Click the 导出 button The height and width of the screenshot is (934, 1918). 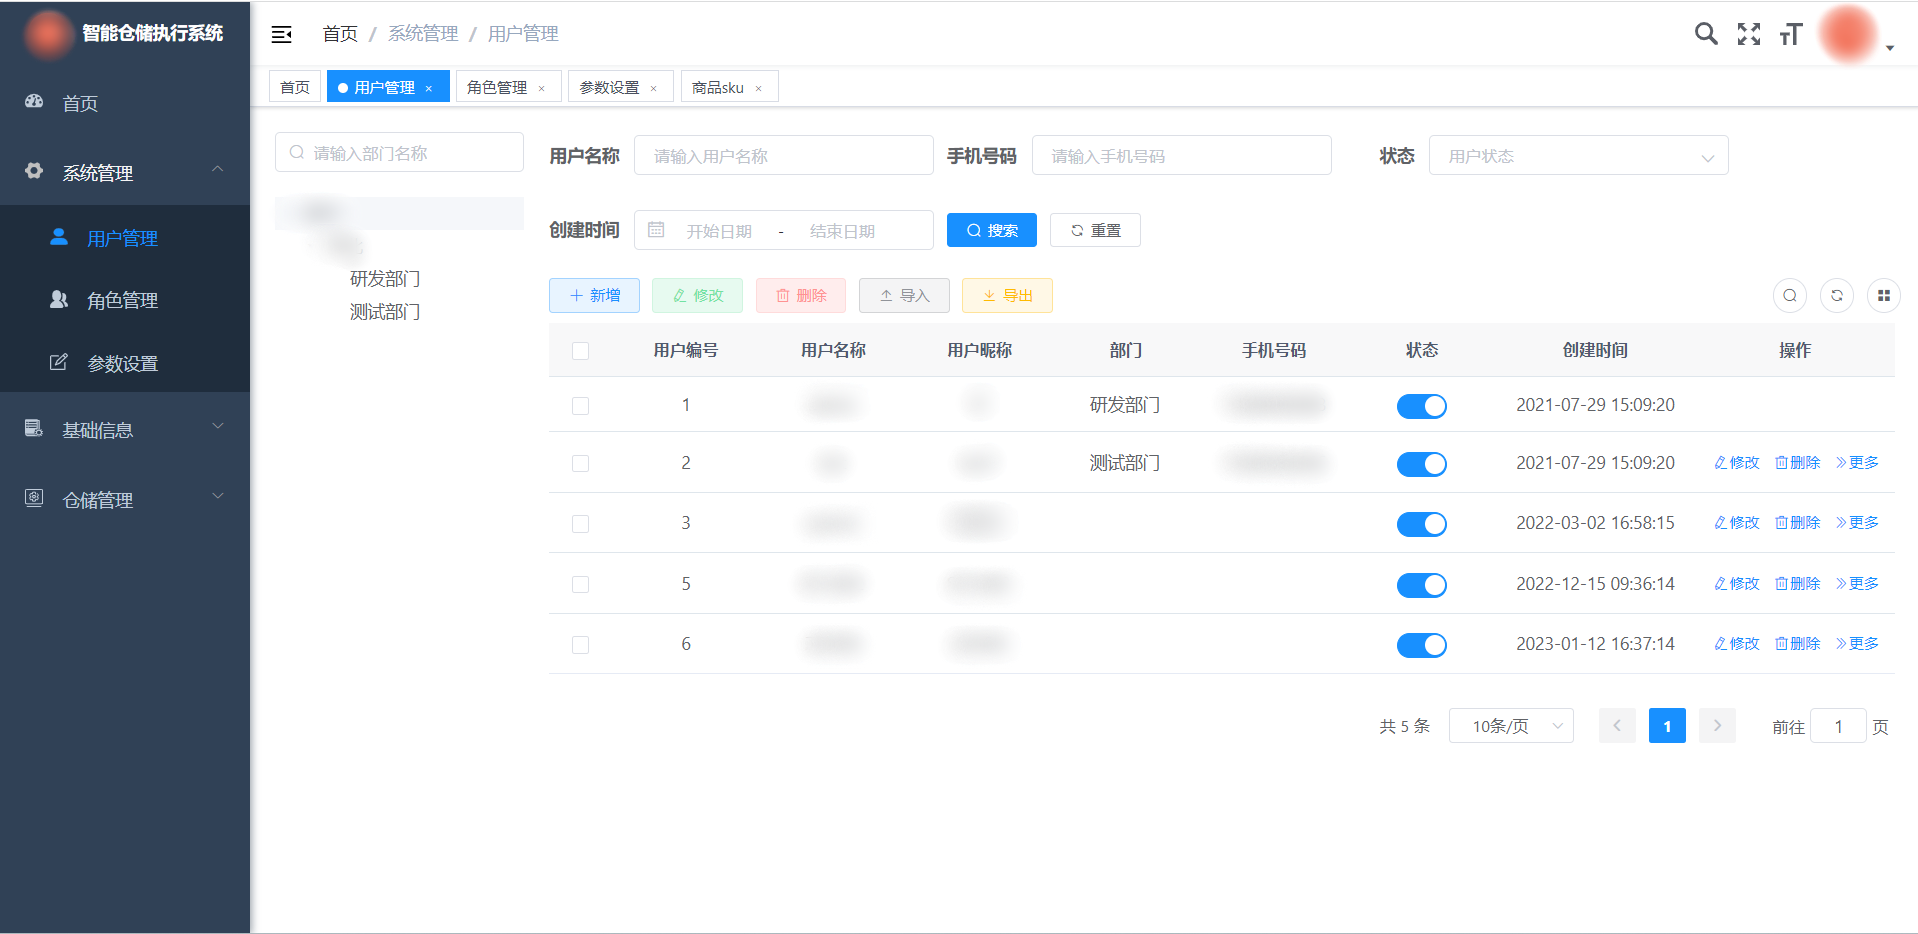tap(1007, 295)
